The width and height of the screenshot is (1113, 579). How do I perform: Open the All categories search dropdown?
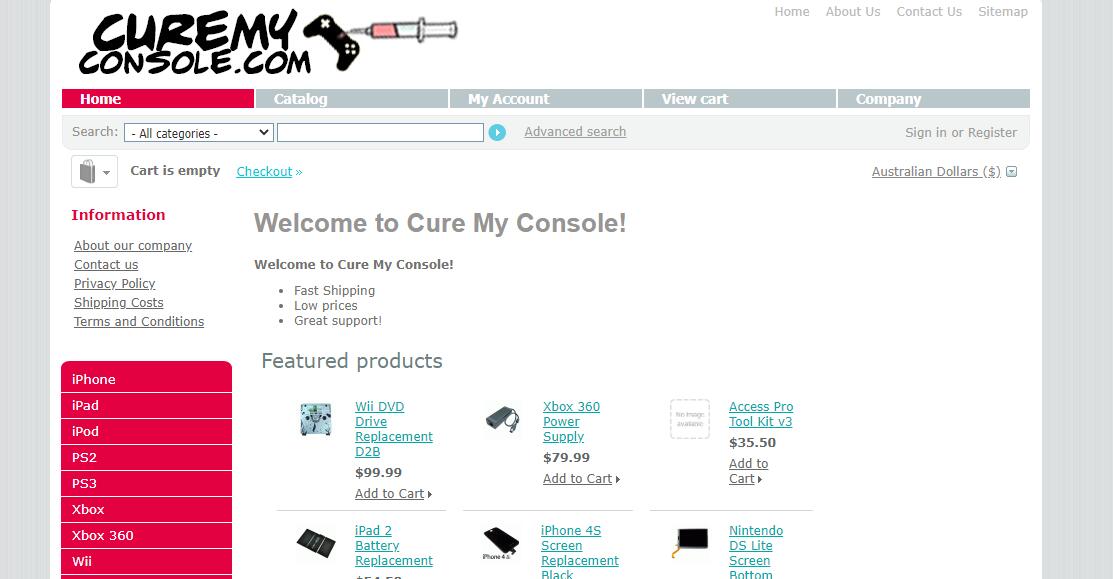tap(199, 133)
